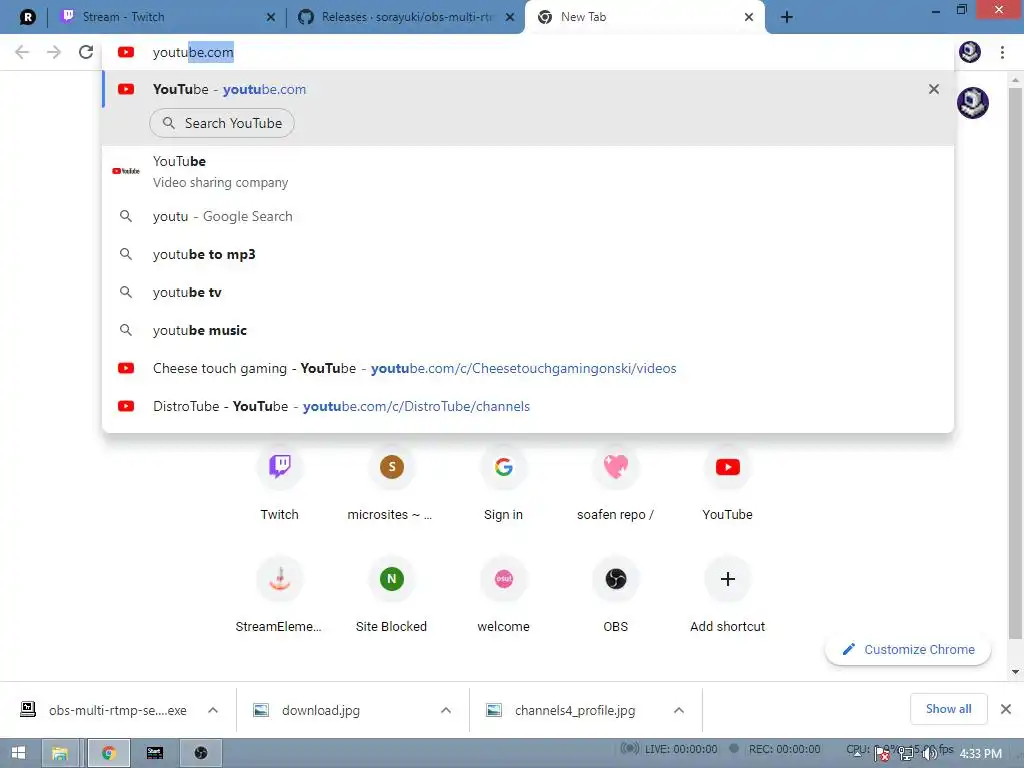Click the REC: 00:00:00 status text
1024x768 pixels.
[x=784, y=749]
